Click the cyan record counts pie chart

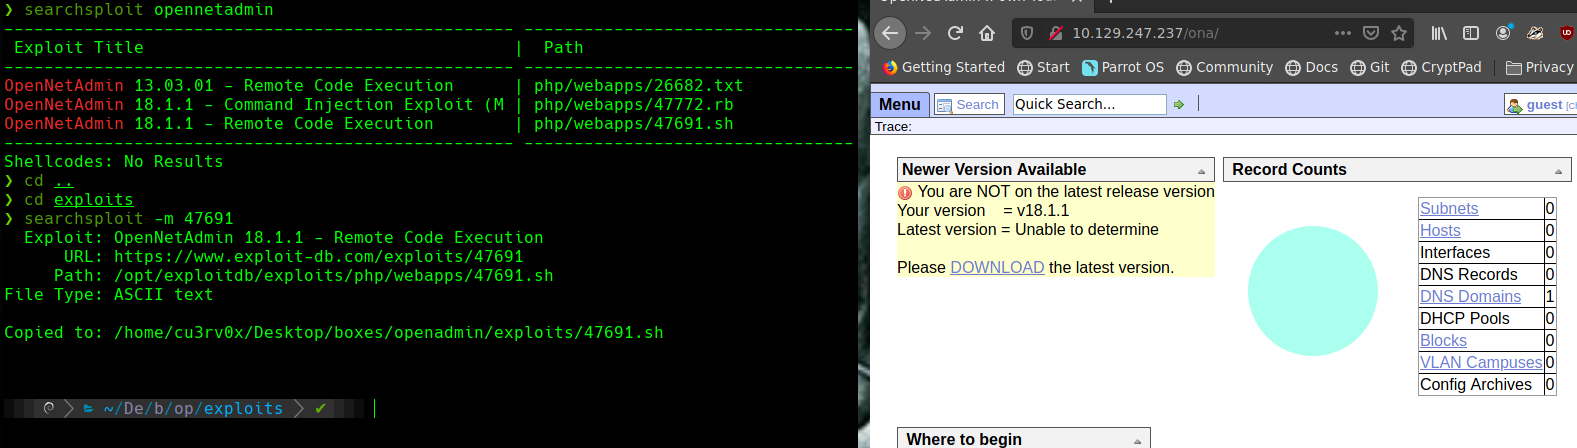1313,291
